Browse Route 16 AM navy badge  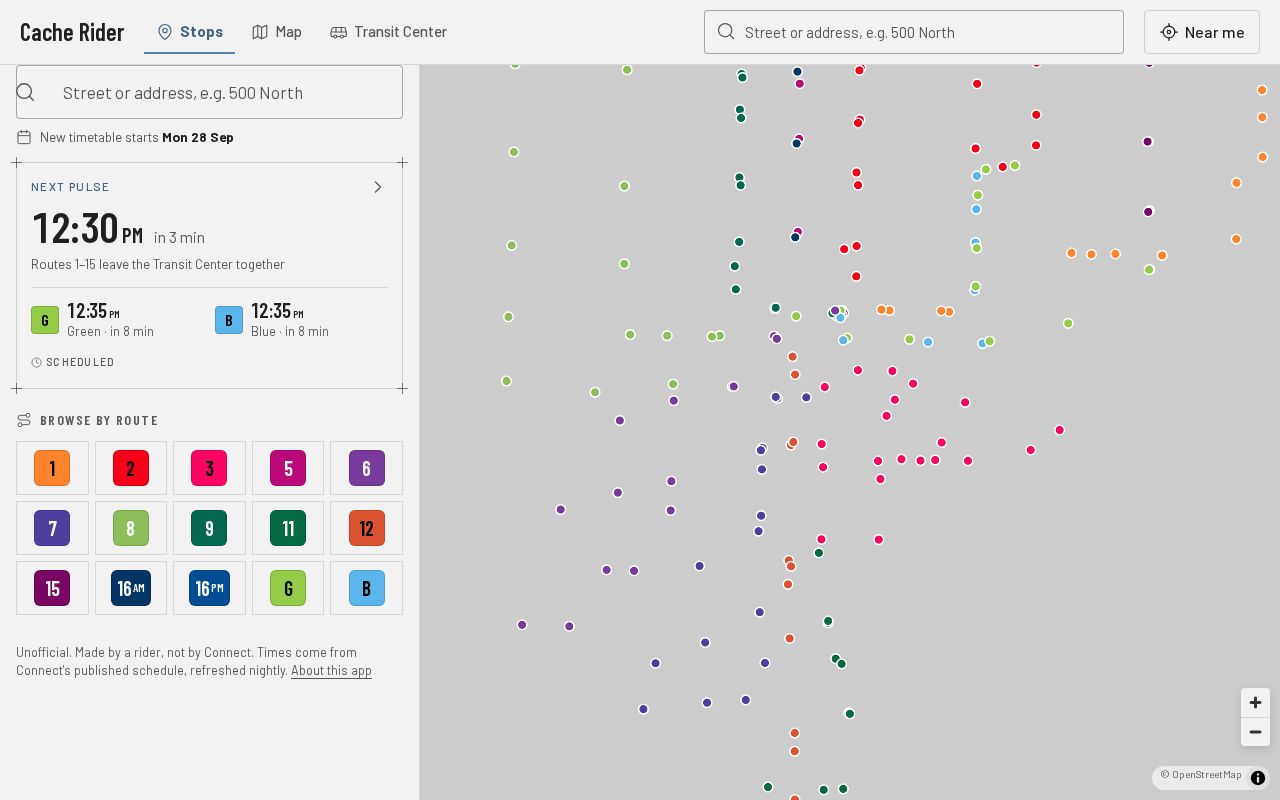point(131,588)
